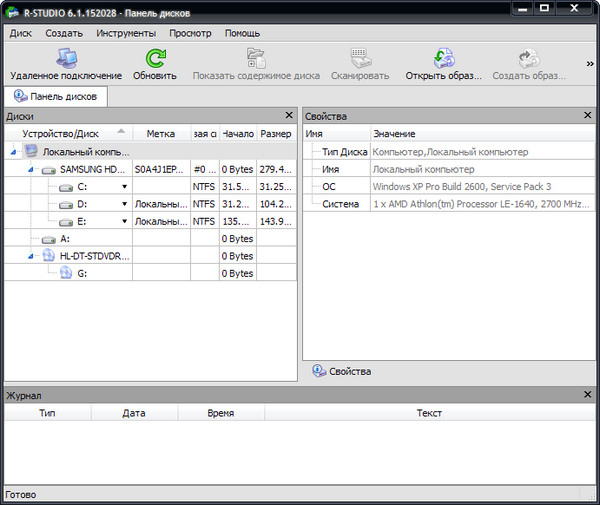Click the Удаленное подключение toolbar icon
600x505 pixels.
point(66,59)
